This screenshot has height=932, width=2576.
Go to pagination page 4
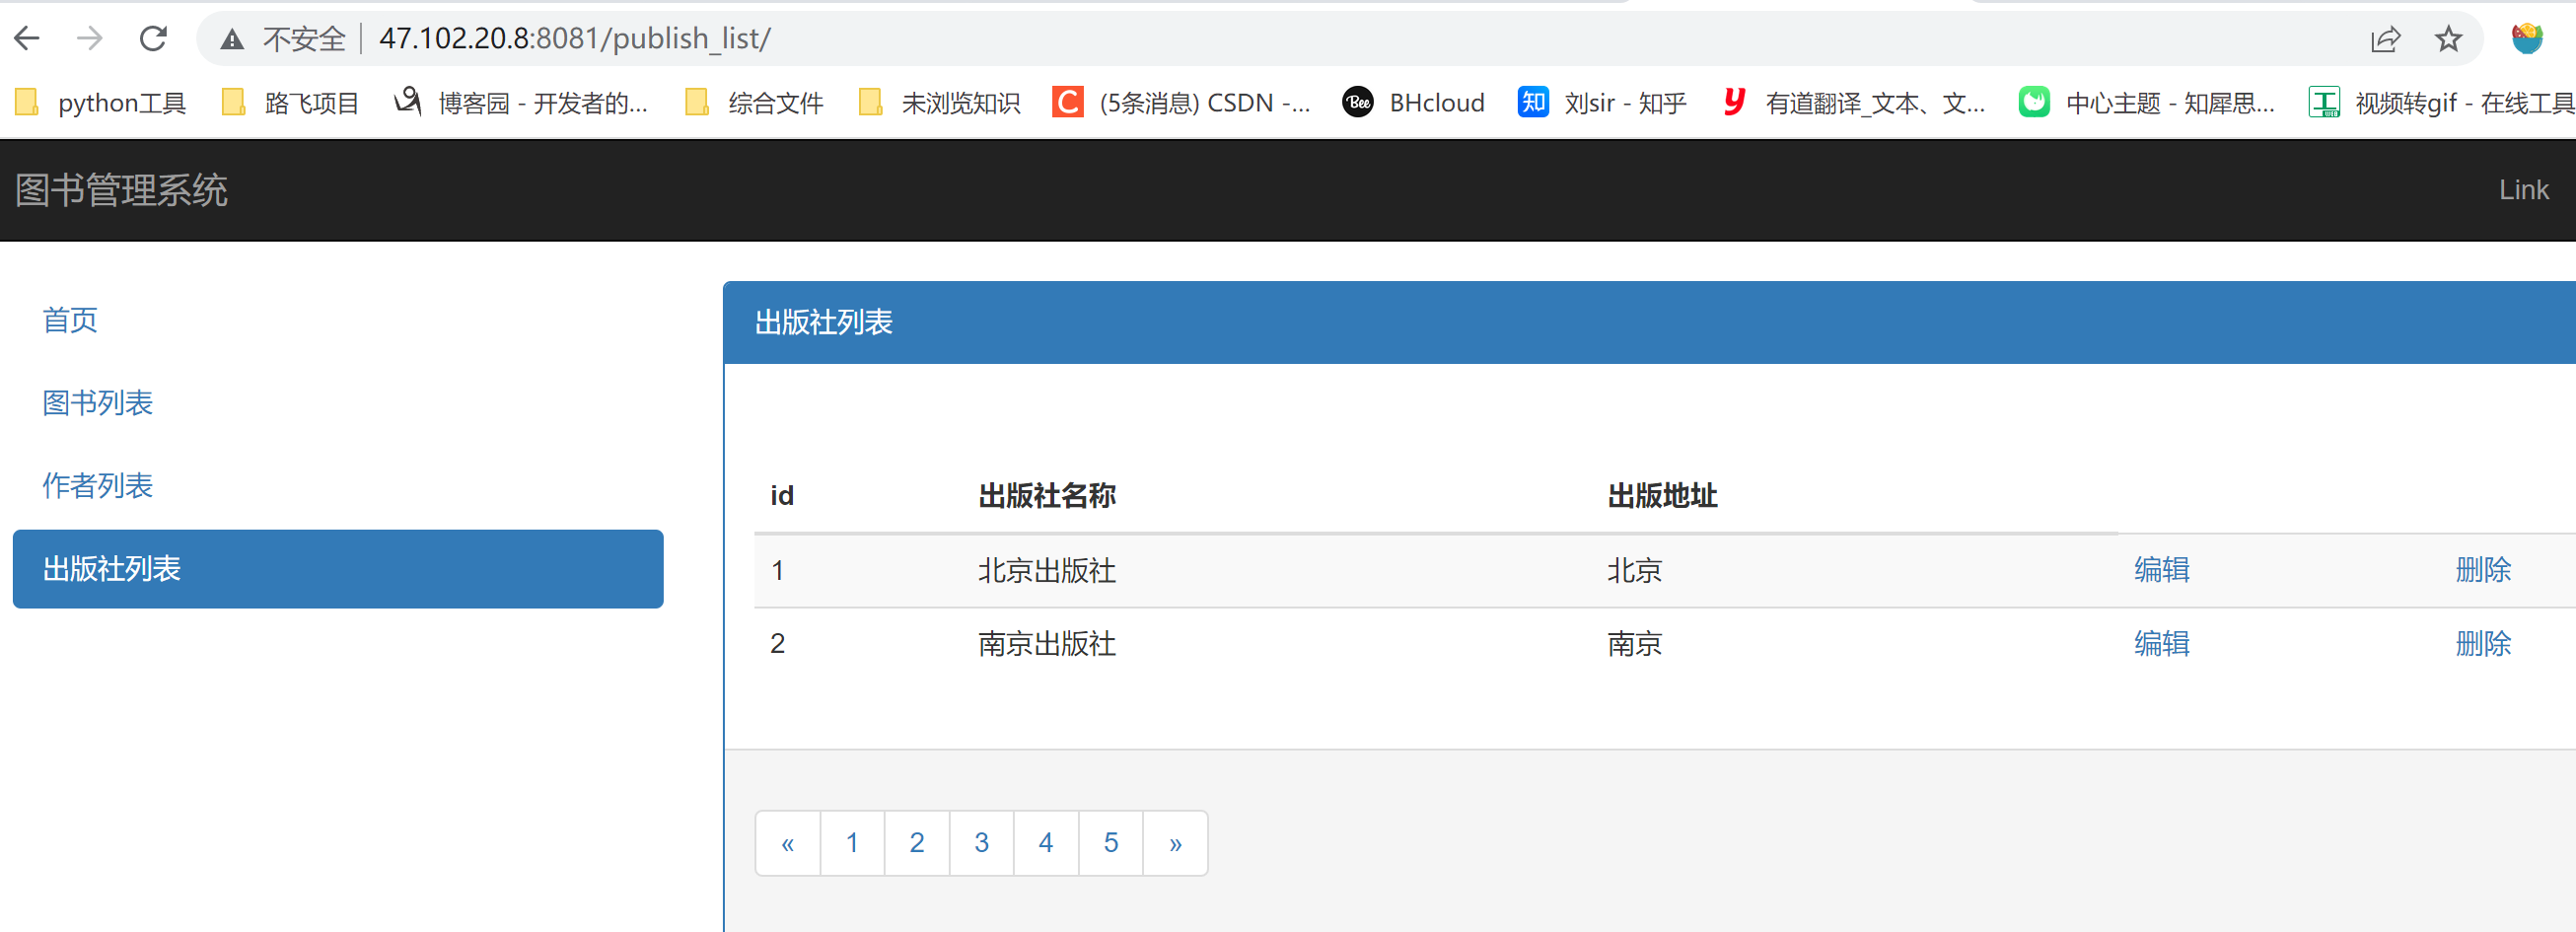click(x=1046, y=843)
